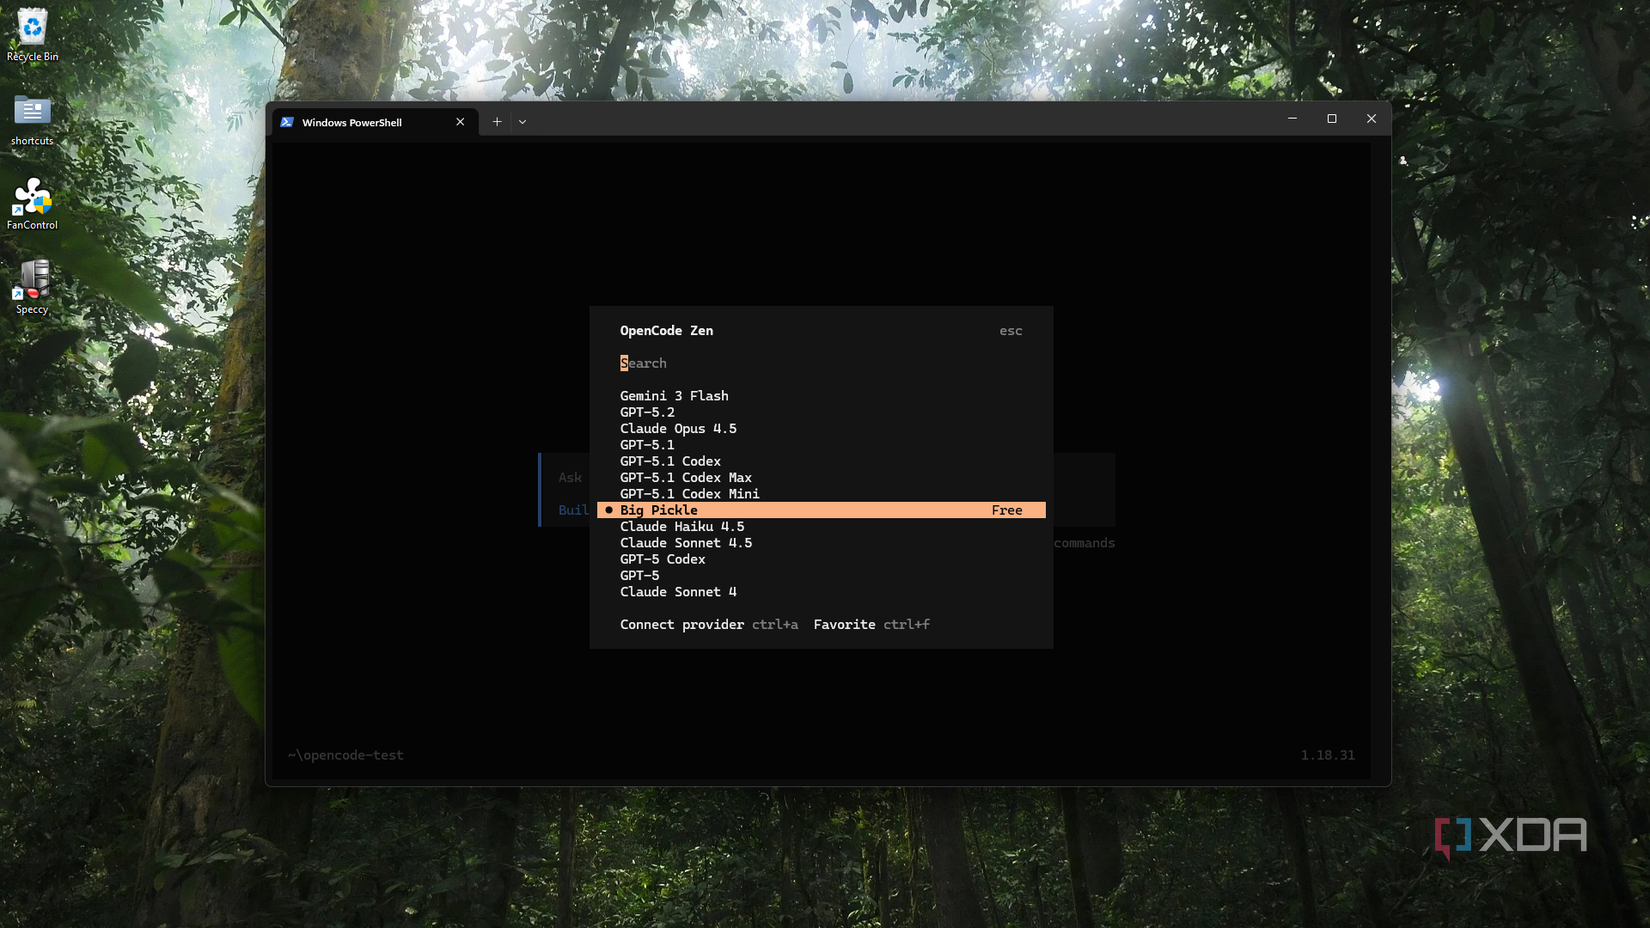Select the highlighted Big Pickle model

click(821, 510)
